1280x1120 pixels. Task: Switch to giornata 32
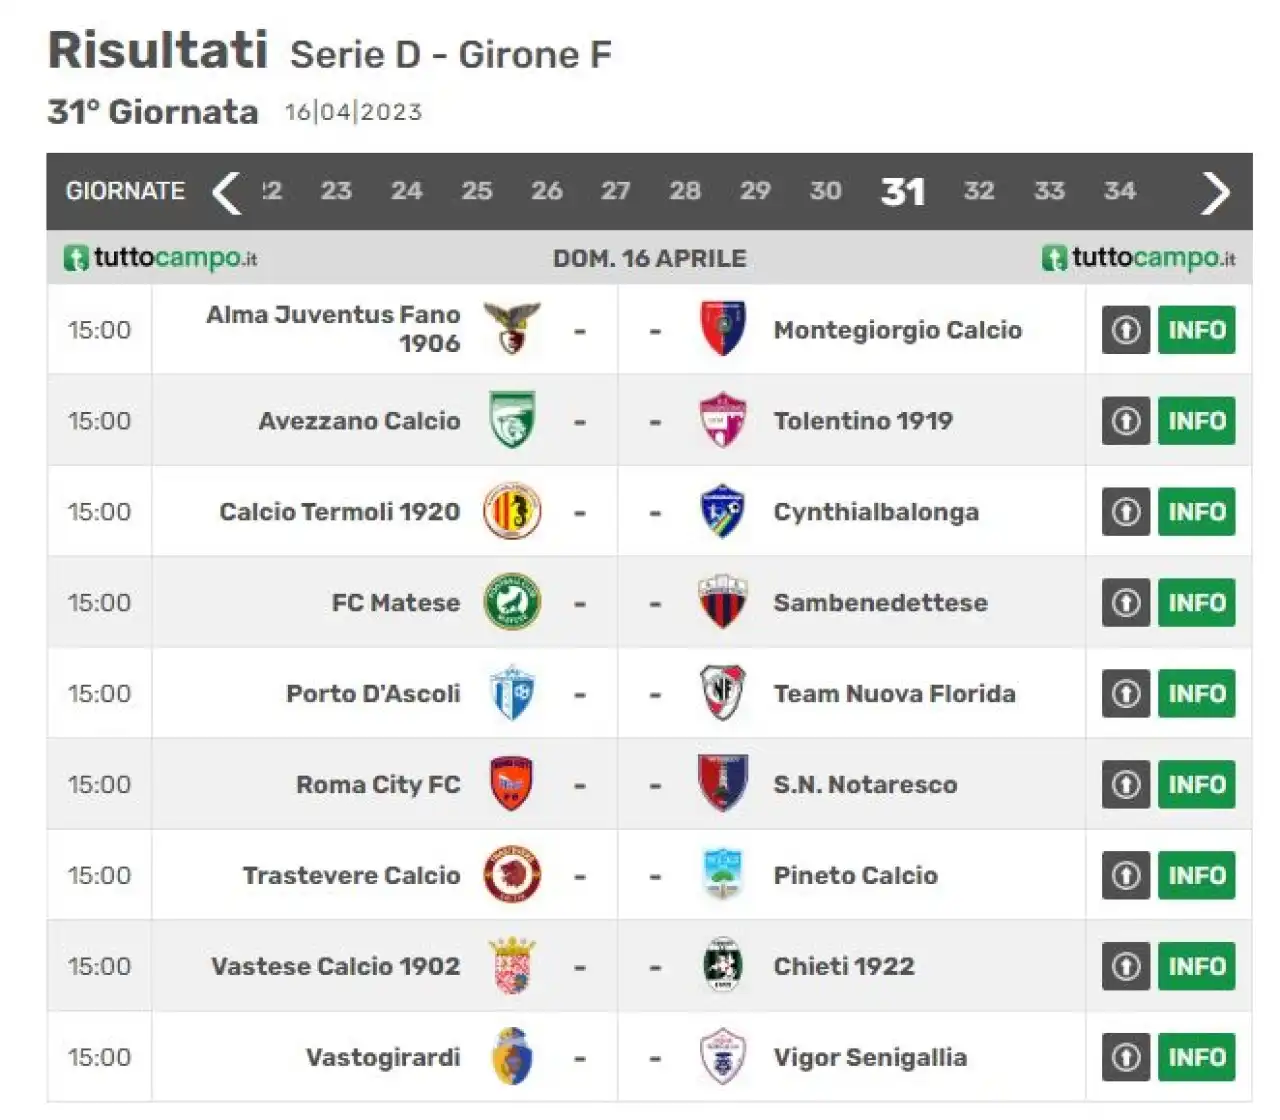click(979, 191)
